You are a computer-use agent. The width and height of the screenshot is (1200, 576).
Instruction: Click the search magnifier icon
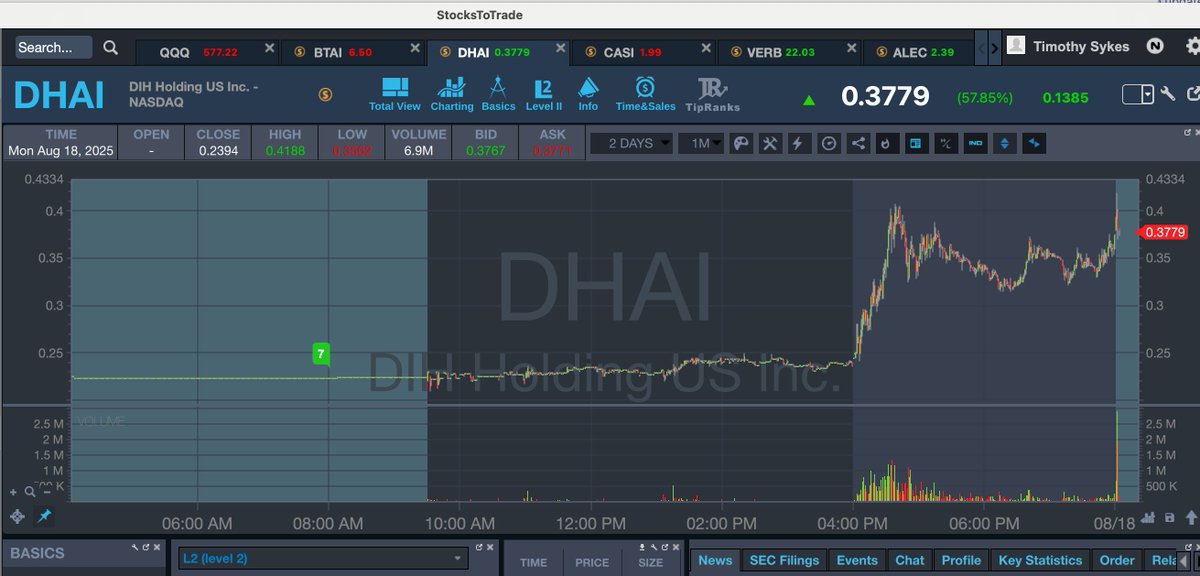[x=111, y=47]
